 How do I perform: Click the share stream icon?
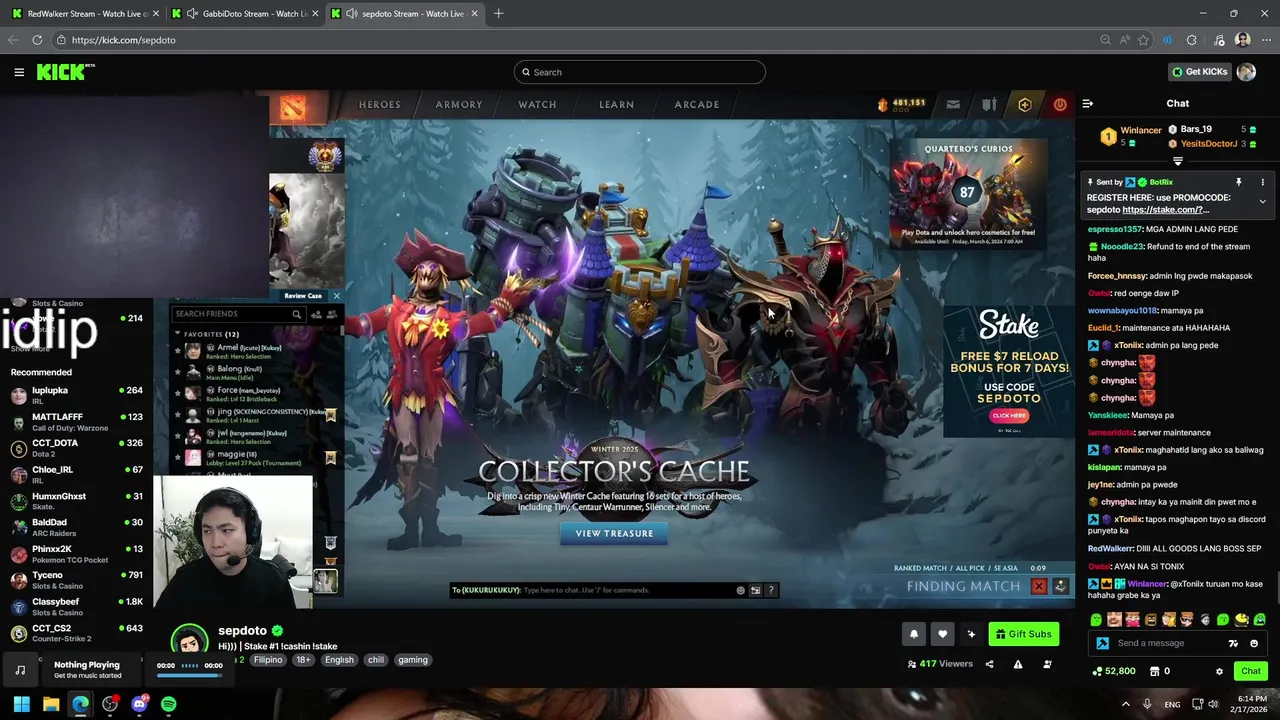tap(989, 664)
